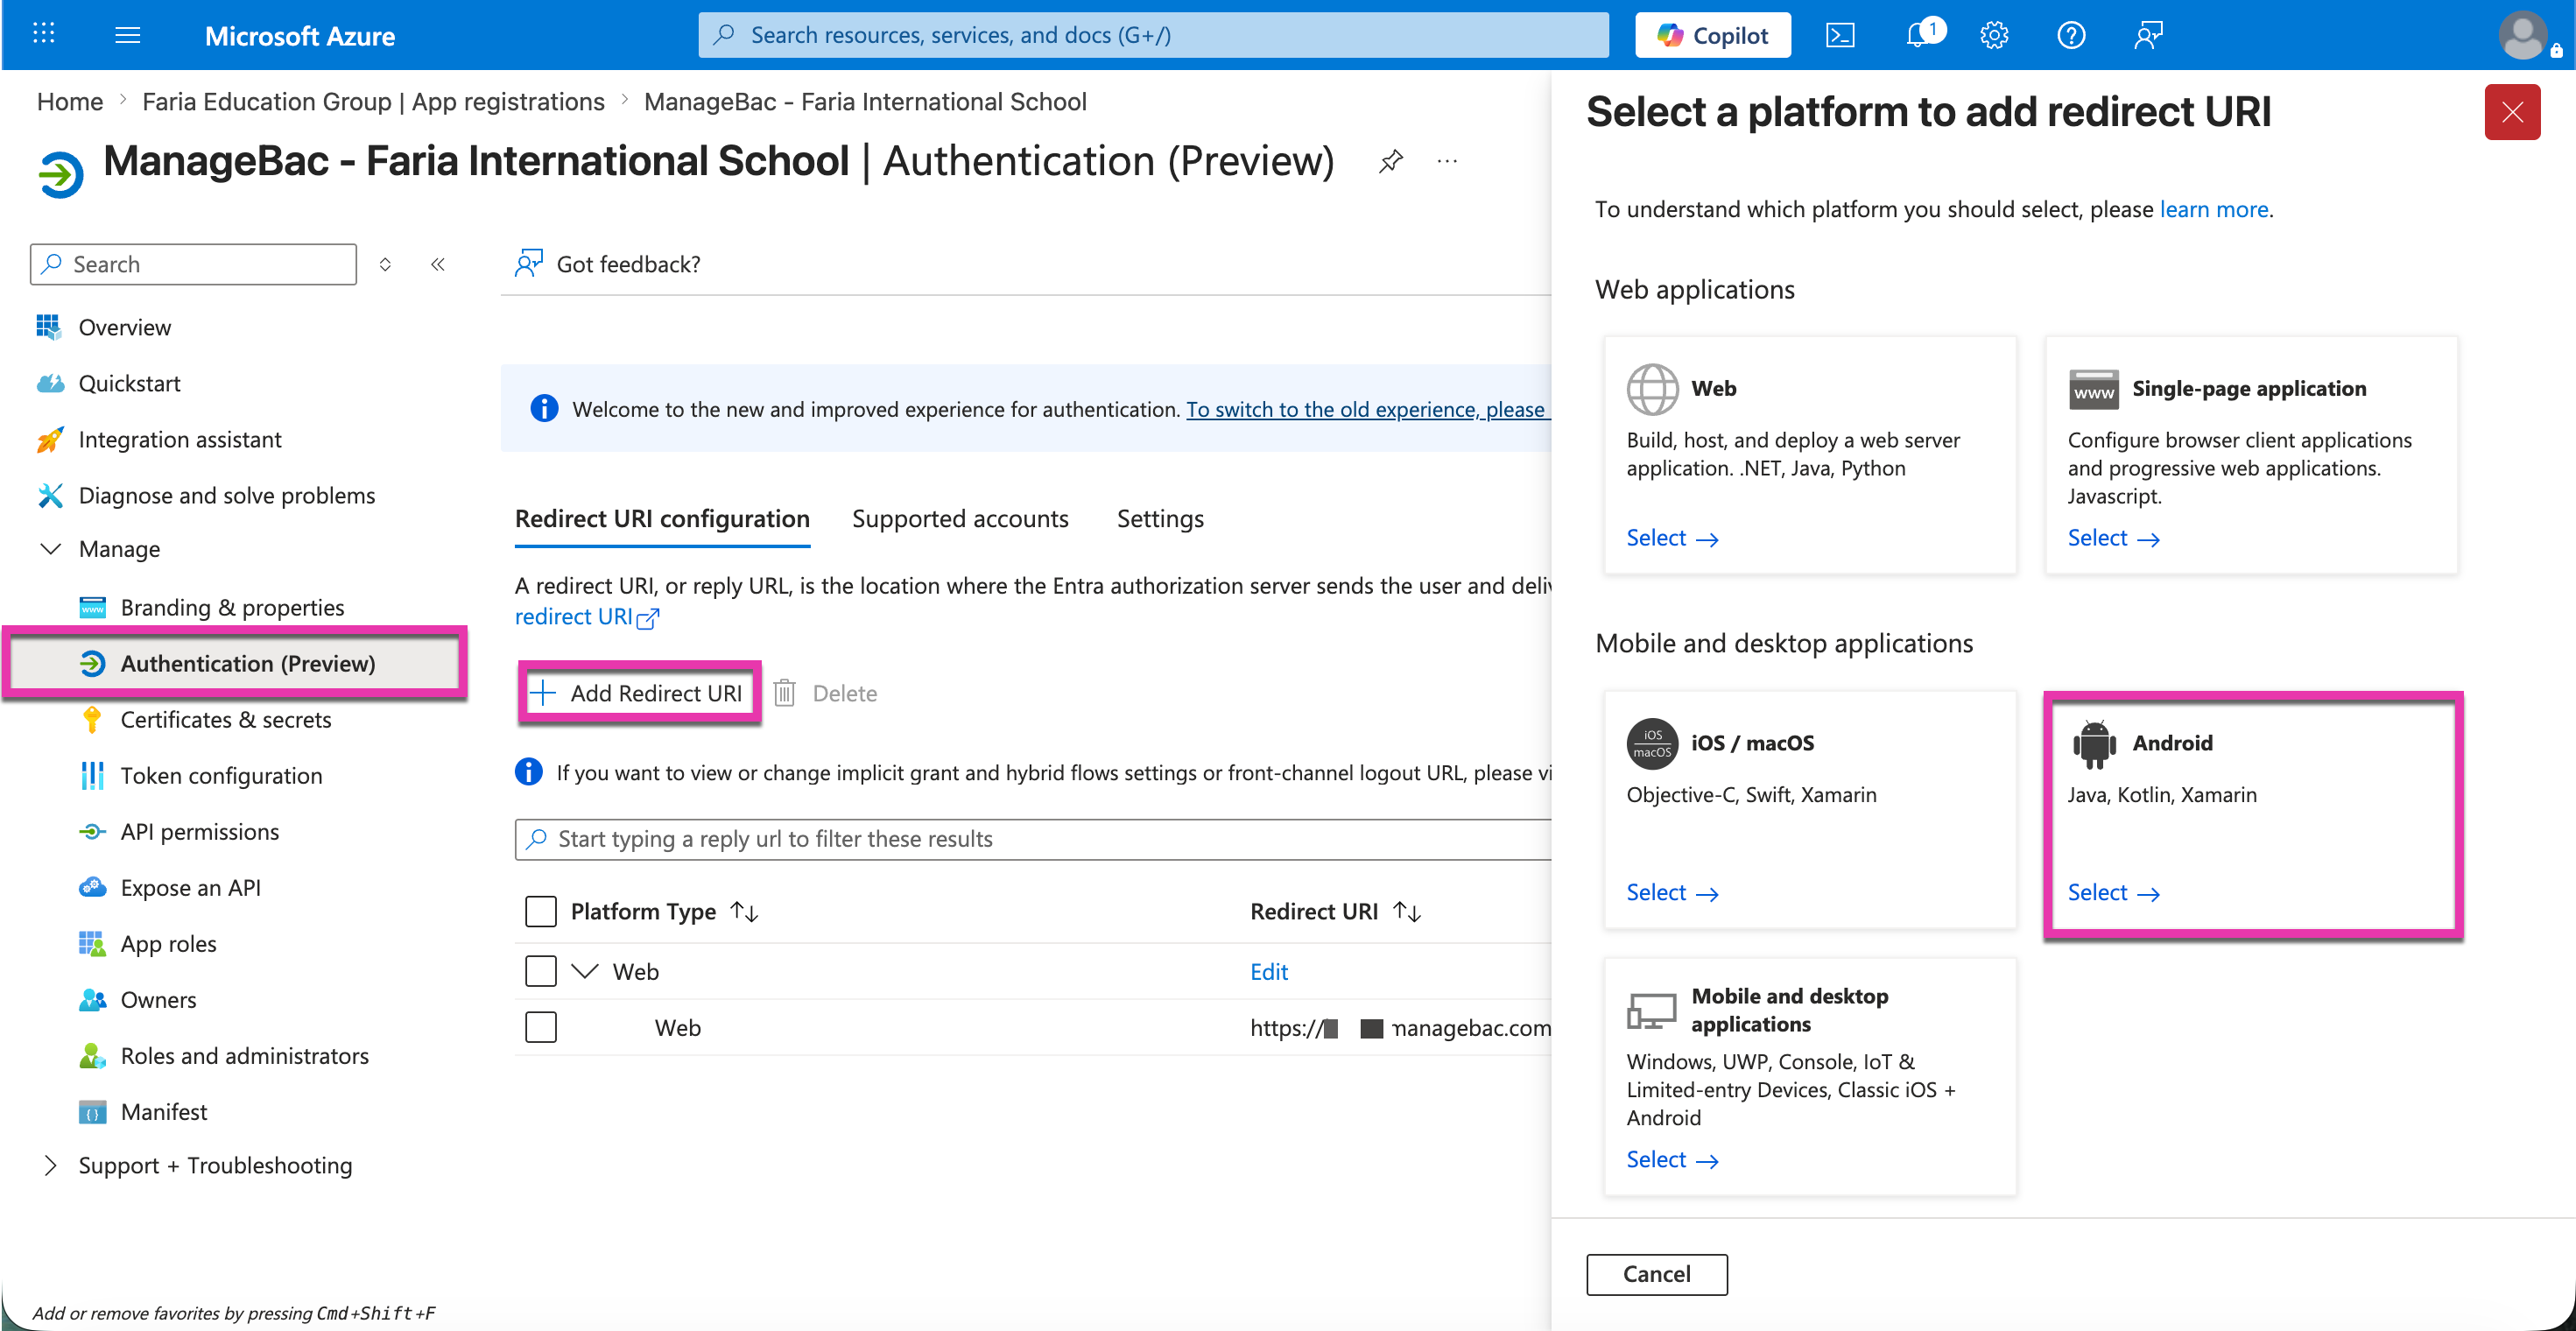The image size is (2576, 1331).
Task: Click Select under iOS / macOS
Action: pyautogui.click(x=1672, y=892)
